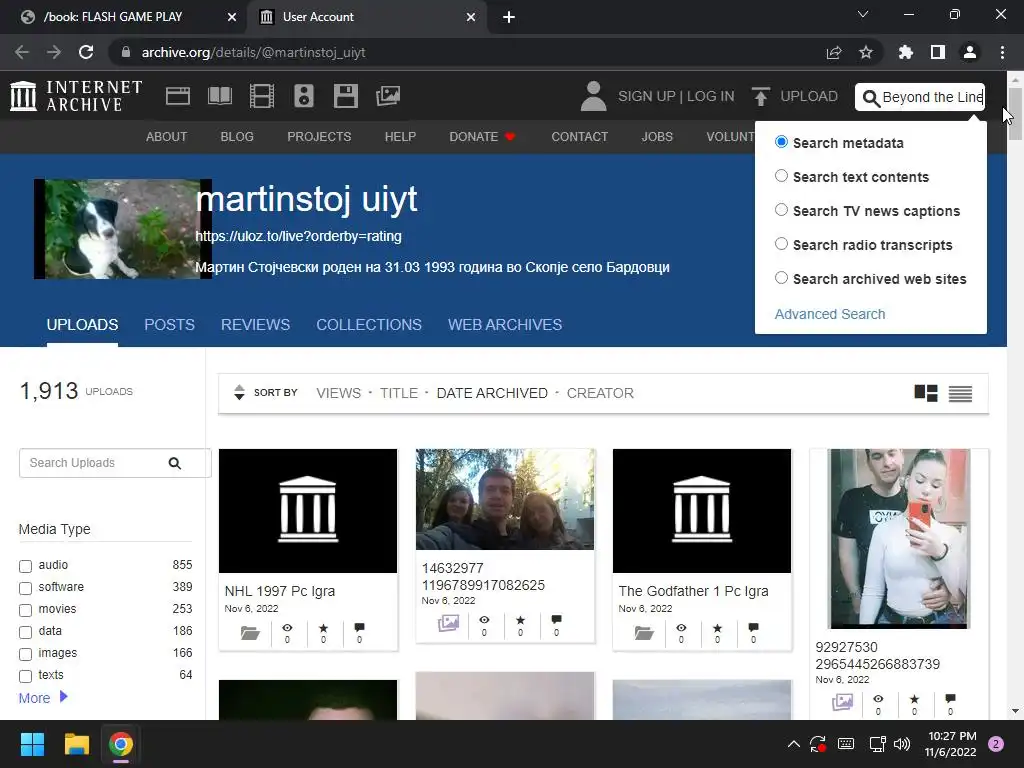Switch to '/book: FLASH GAME PLAY' browser tab
The width and height of the screenshot is (1024, 768).
point(124,17)
